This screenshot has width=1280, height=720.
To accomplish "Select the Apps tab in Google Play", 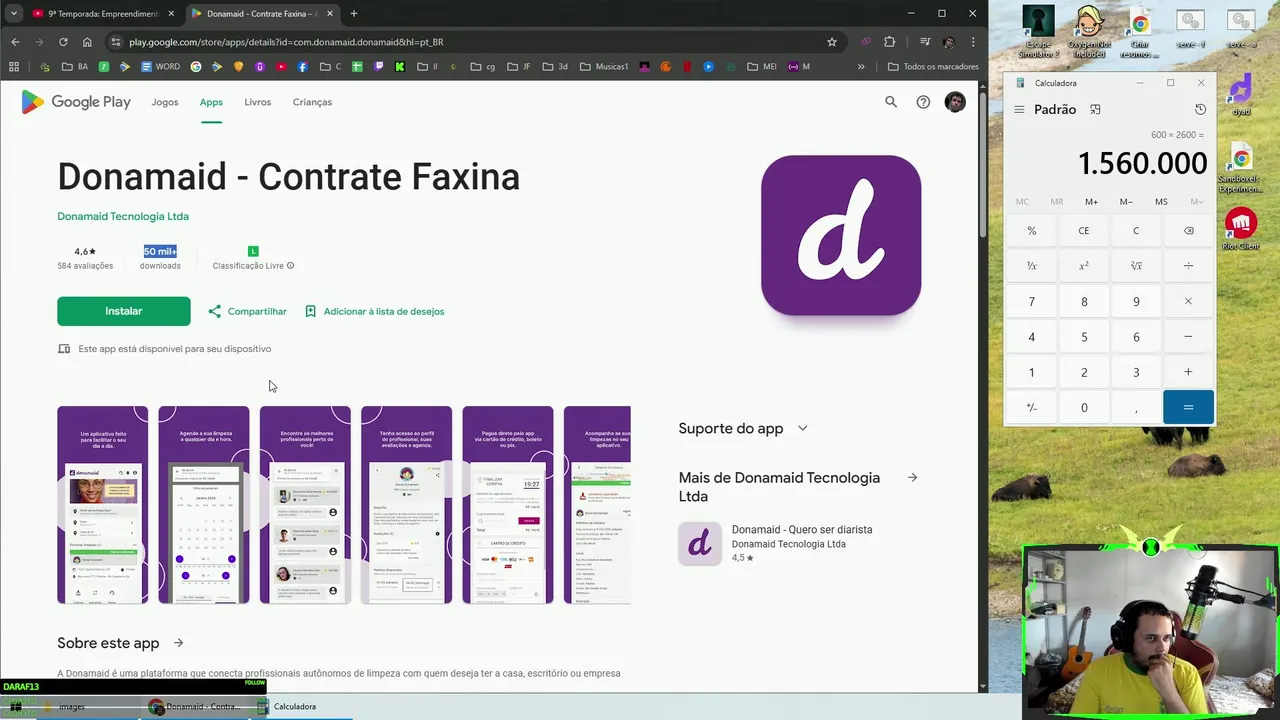I will pos(211,102).
